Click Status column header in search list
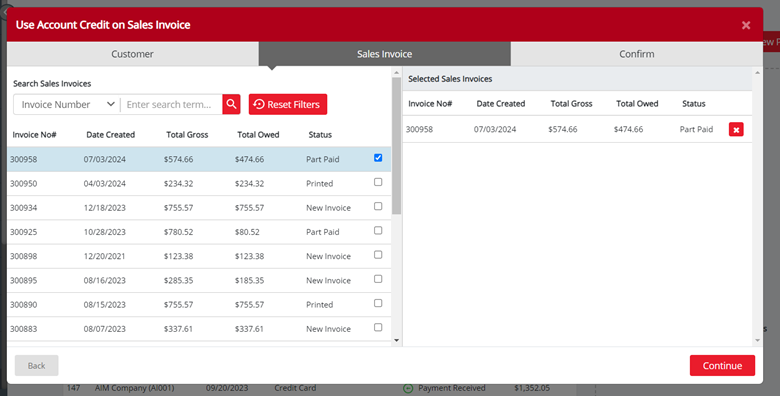Screen dimensions: 780x396 pyautogui.click(x=320, y=134)
